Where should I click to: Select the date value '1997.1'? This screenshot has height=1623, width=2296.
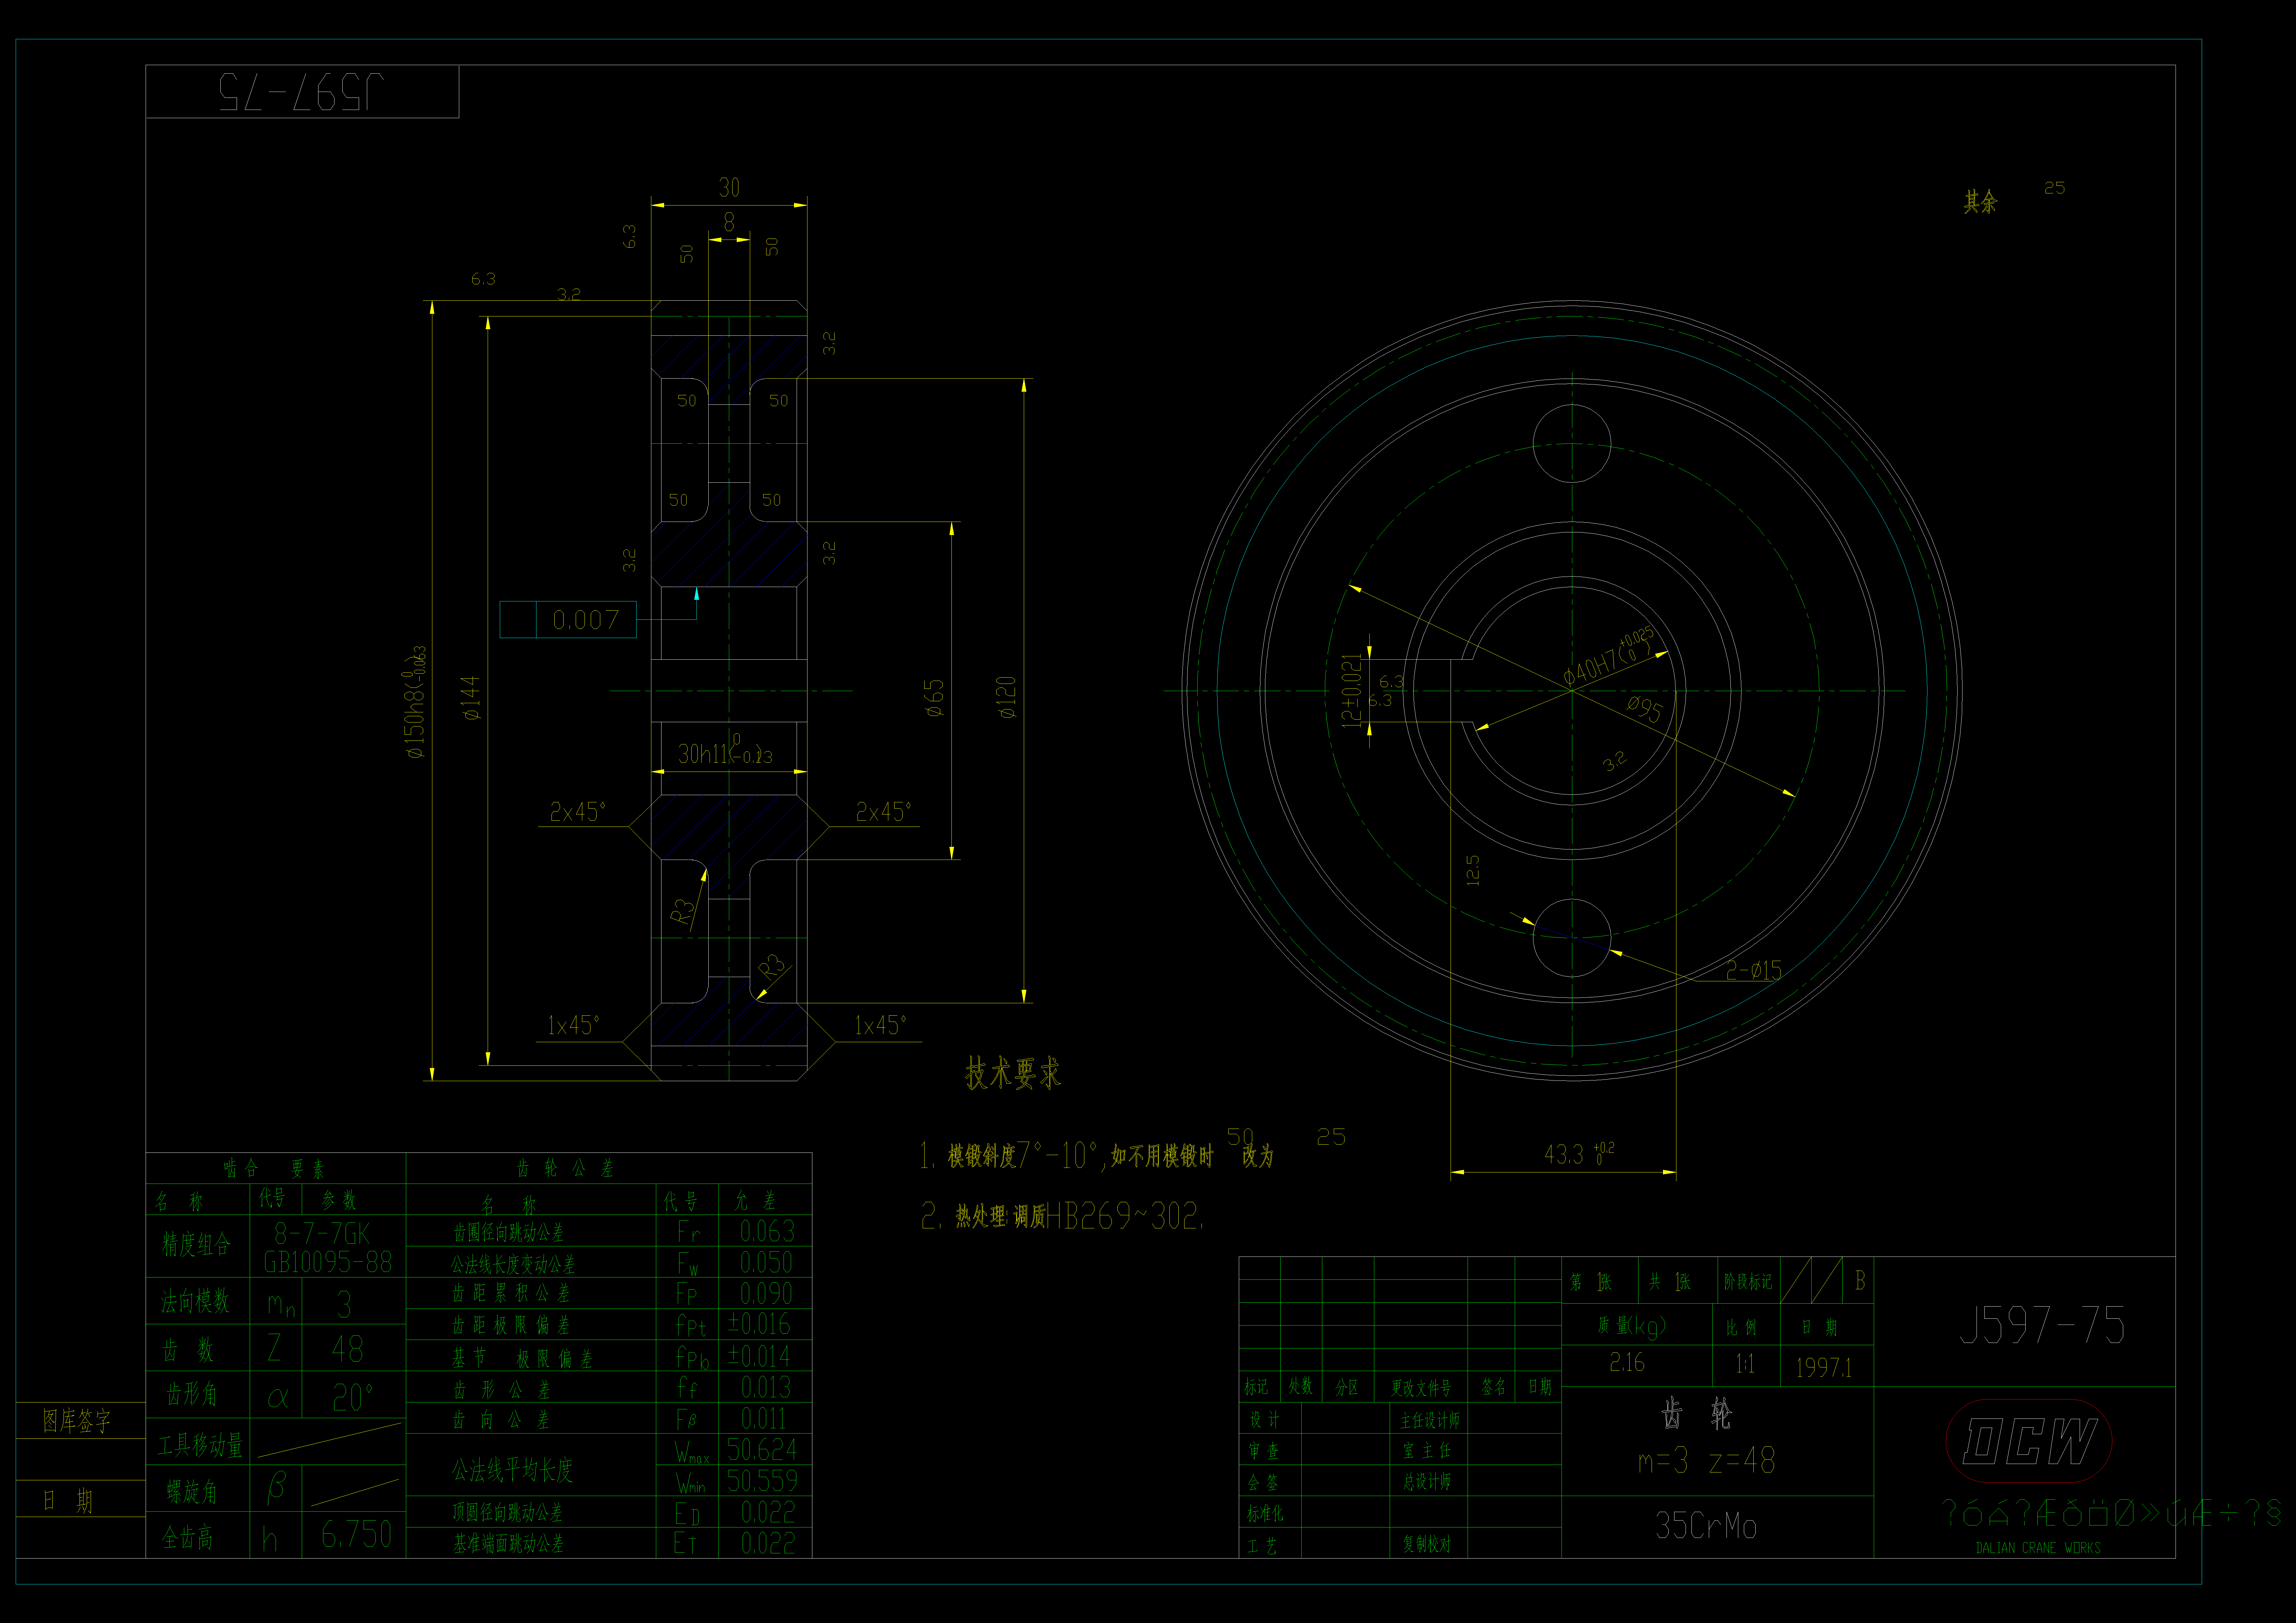(1824, 1367)
